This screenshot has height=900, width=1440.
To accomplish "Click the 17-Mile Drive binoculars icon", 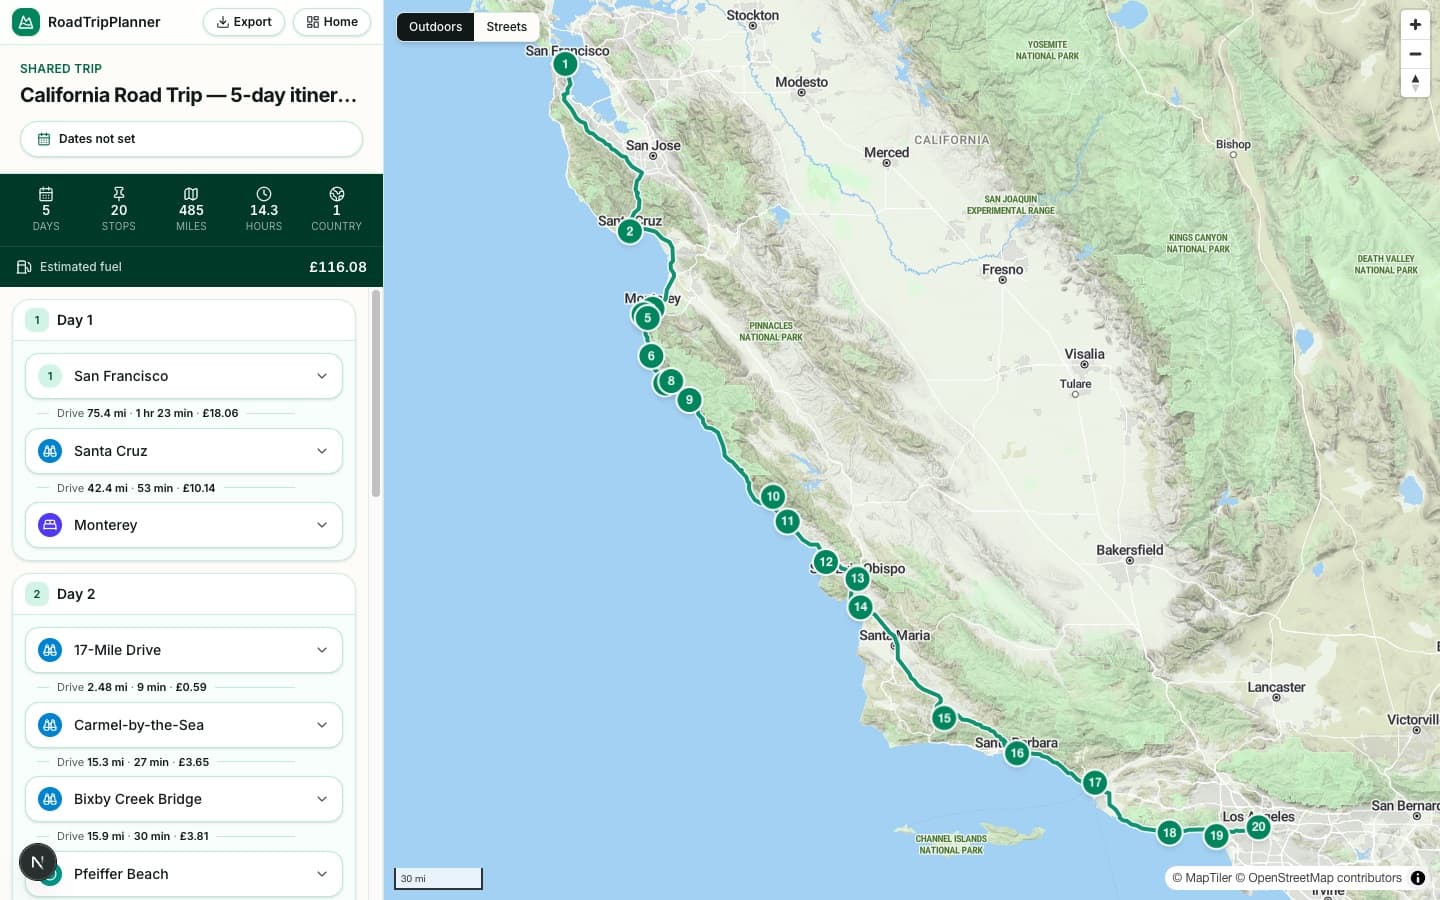I will 50,650.
